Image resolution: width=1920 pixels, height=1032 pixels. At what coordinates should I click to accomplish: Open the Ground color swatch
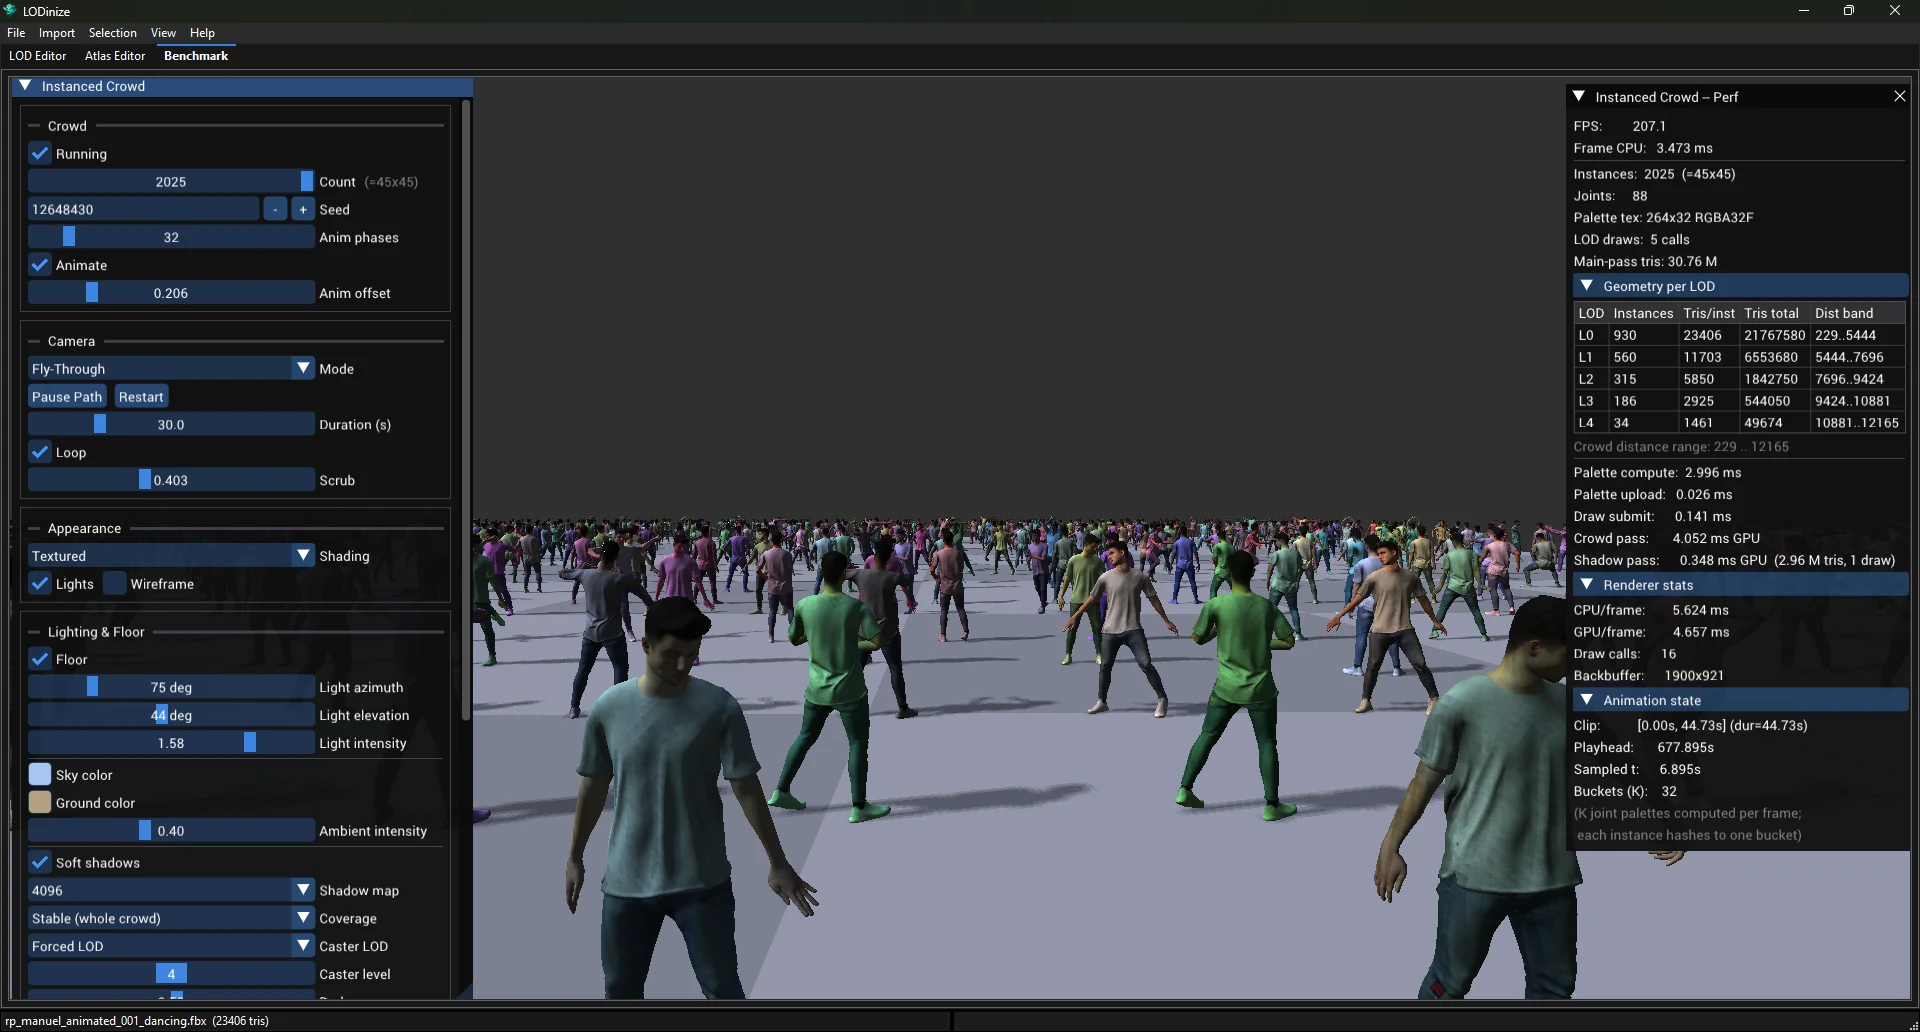[x=40, y=802]
